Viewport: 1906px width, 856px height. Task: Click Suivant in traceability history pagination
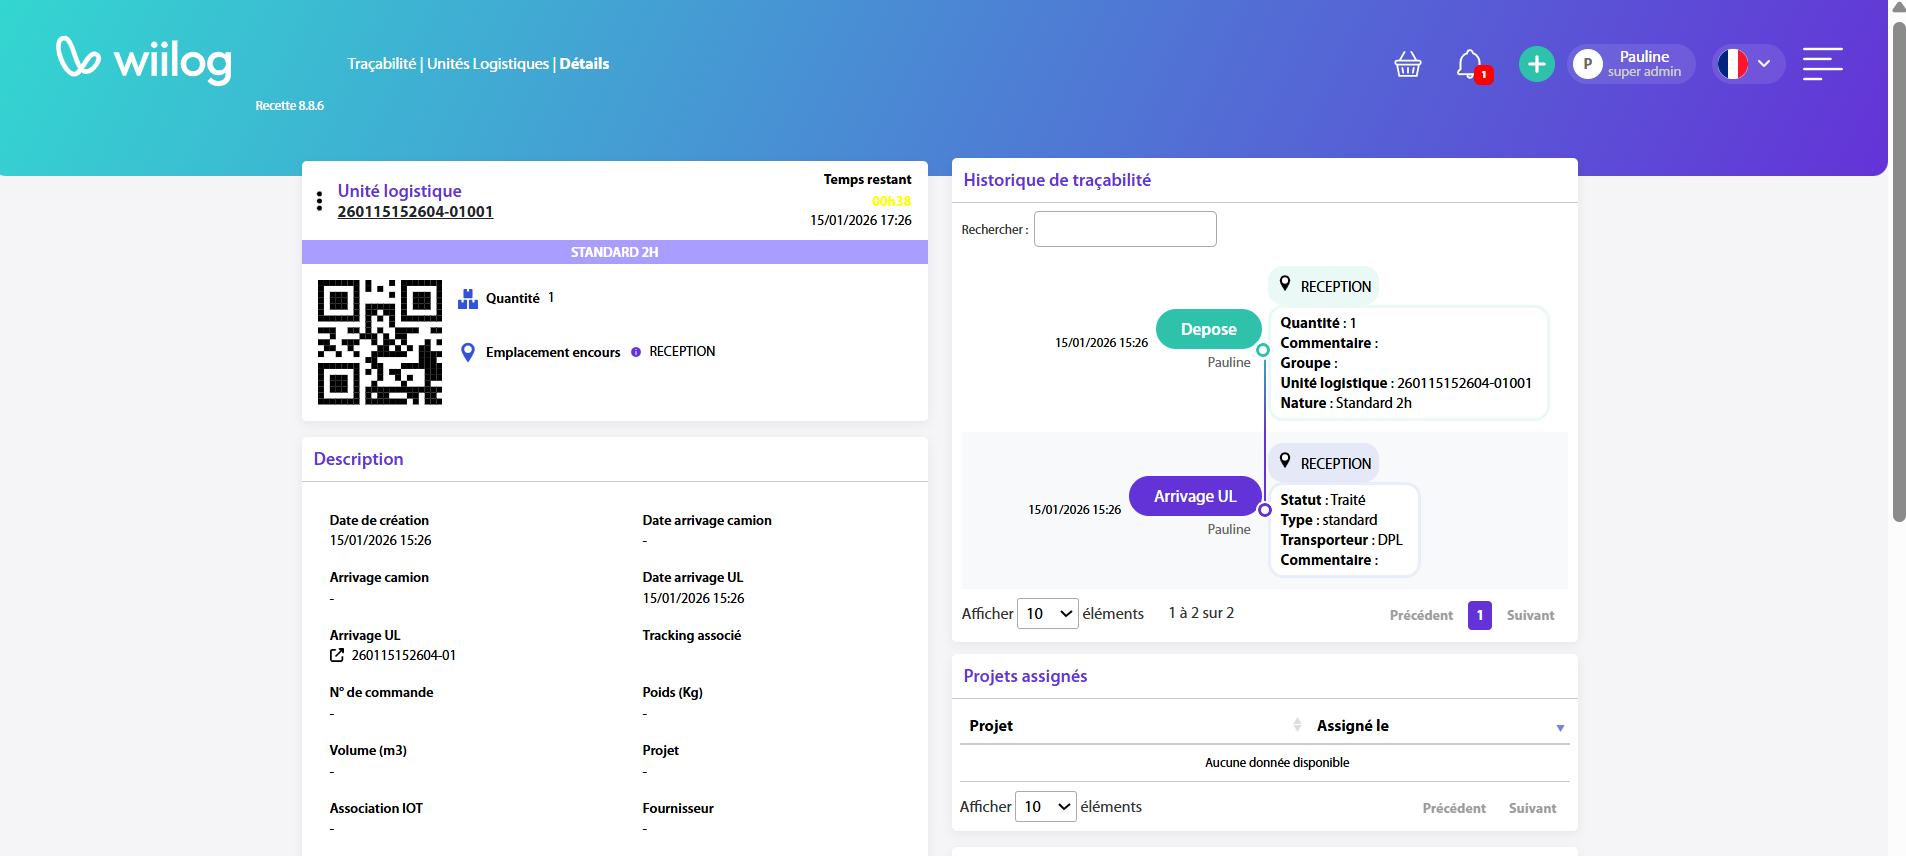(1530, 616)
